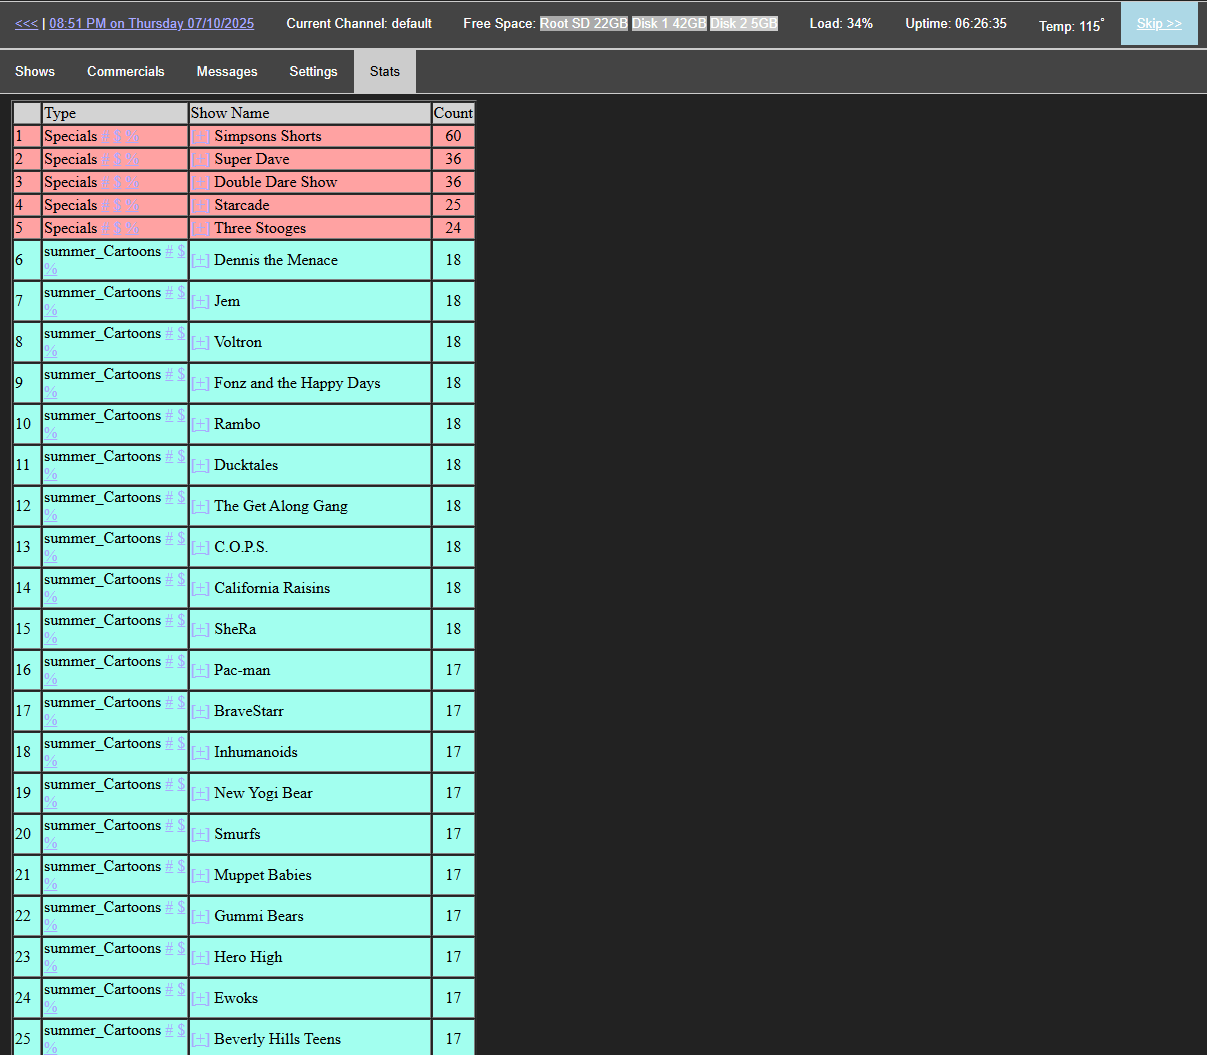Click the Count column header

(x=453, y=113)
